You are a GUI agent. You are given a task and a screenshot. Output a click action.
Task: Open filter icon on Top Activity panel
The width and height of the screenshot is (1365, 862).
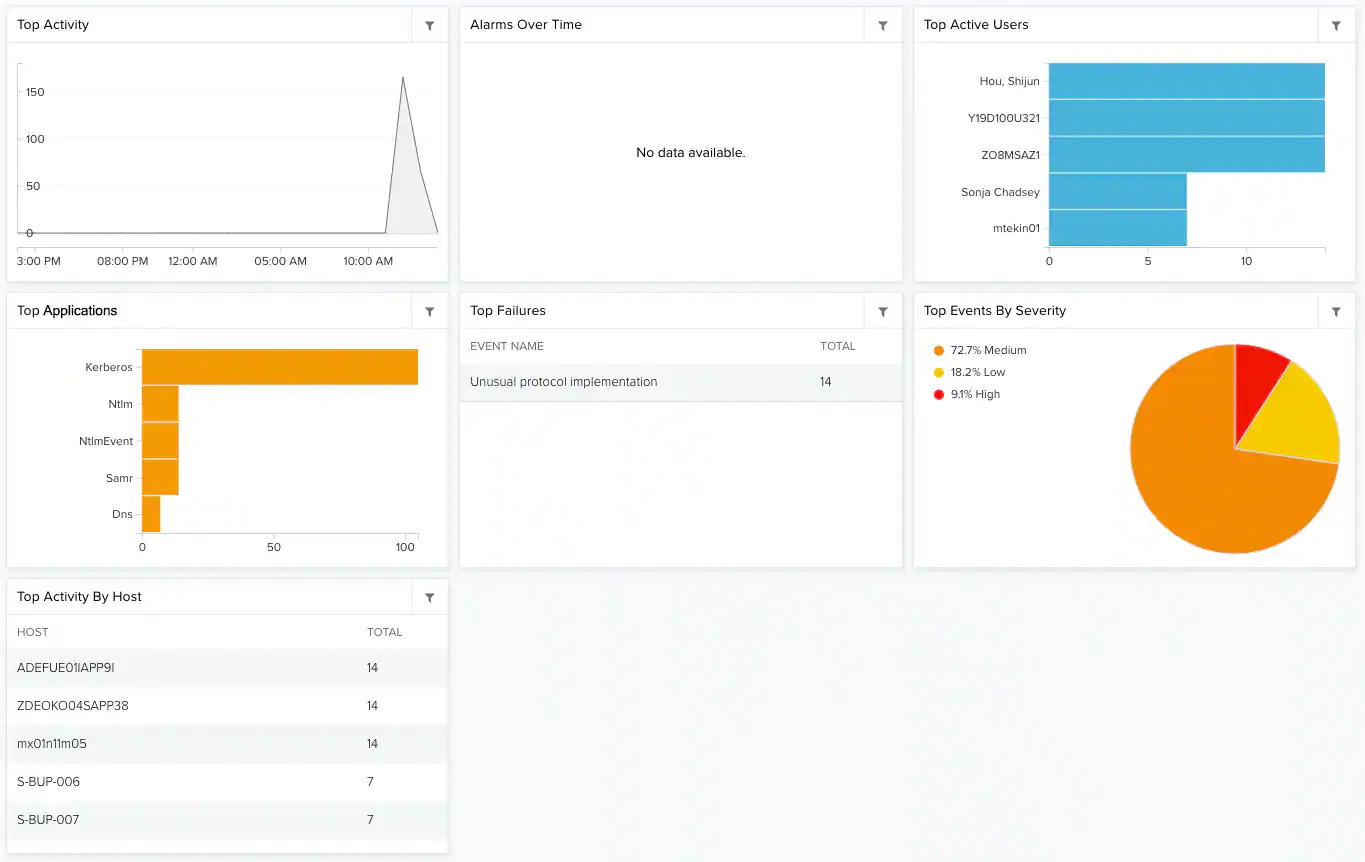tap(429, 26)
